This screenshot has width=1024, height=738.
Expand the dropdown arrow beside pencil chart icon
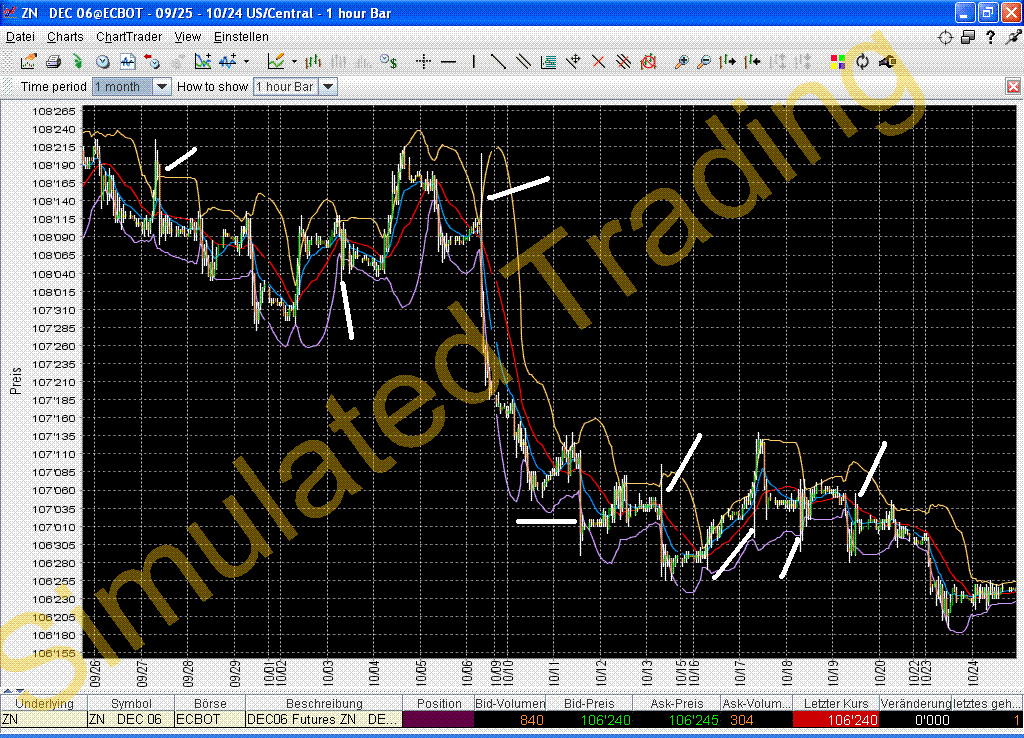pyautogui.click(x=294, y=62)
